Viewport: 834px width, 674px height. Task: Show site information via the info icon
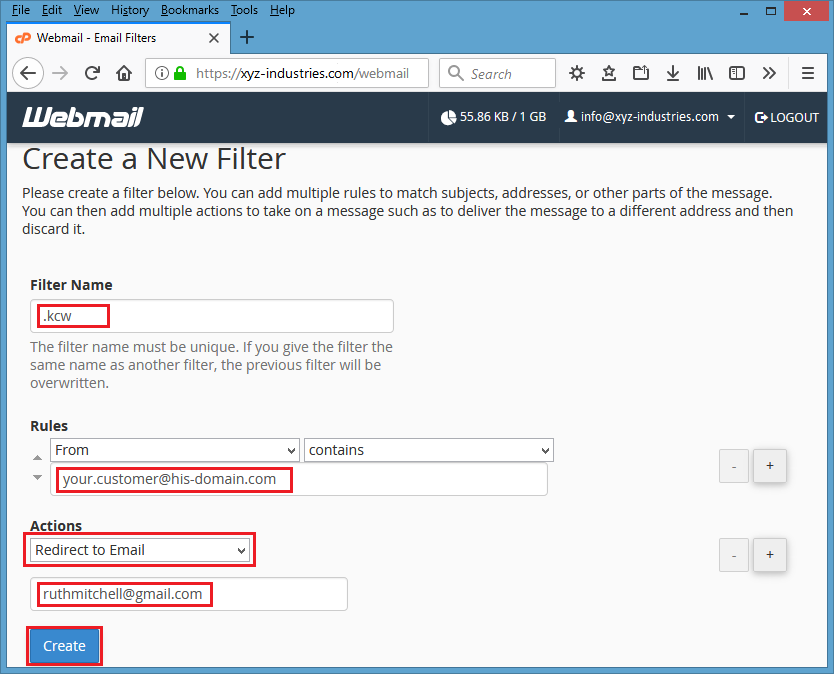click(161, 73)
